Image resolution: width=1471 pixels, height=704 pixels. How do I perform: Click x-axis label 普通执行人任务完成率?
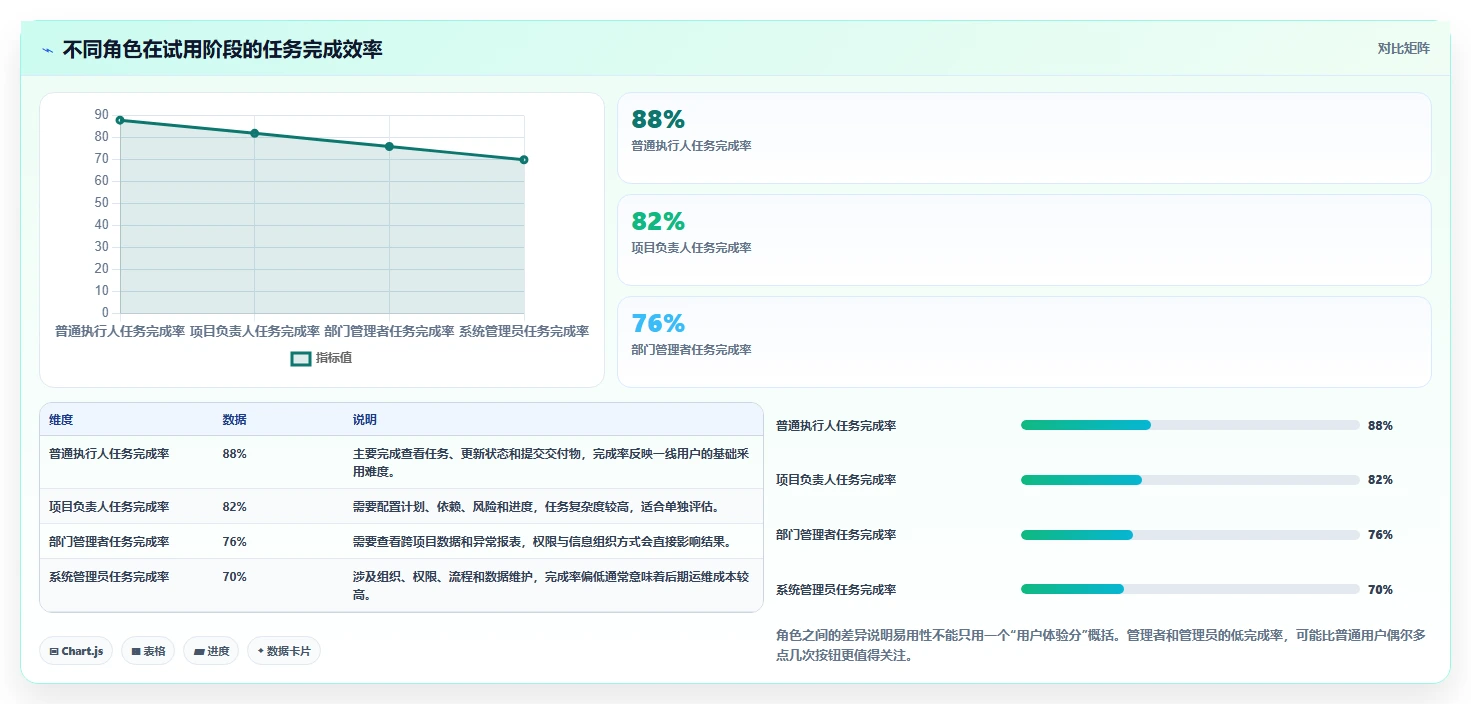120,331
